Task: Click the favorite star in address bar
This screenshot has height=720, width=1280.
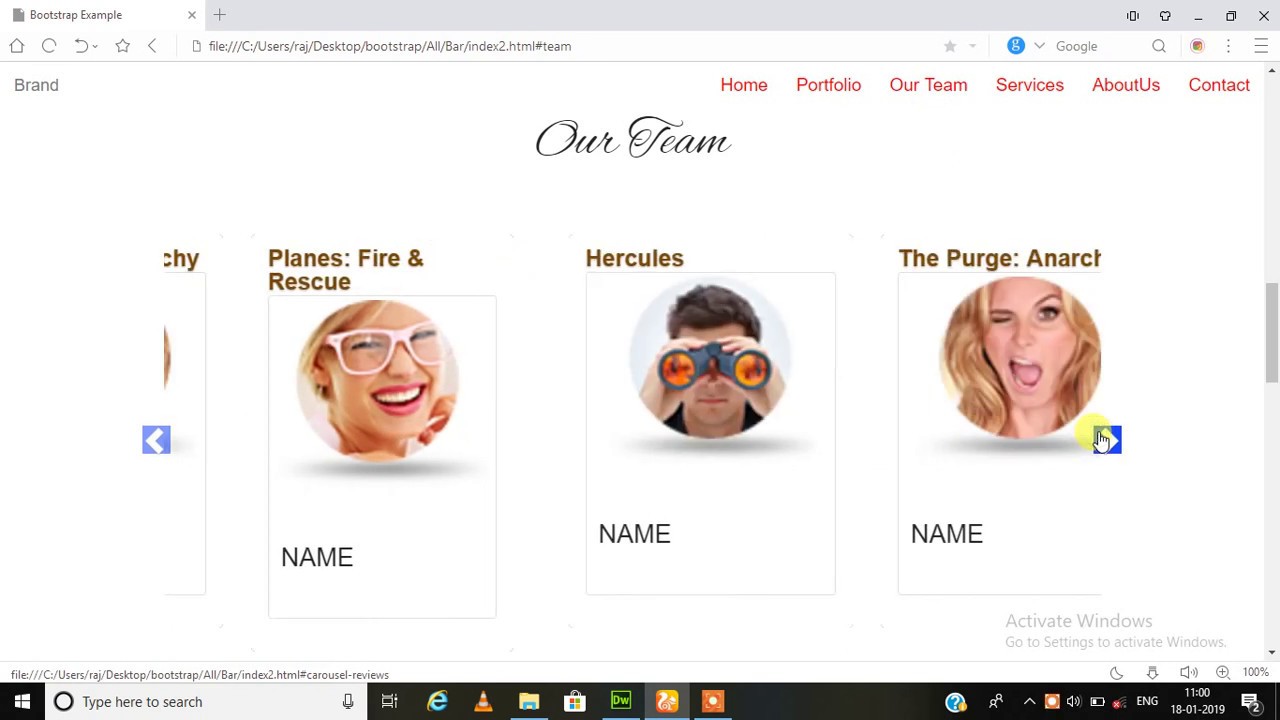Action: [950, 46]
